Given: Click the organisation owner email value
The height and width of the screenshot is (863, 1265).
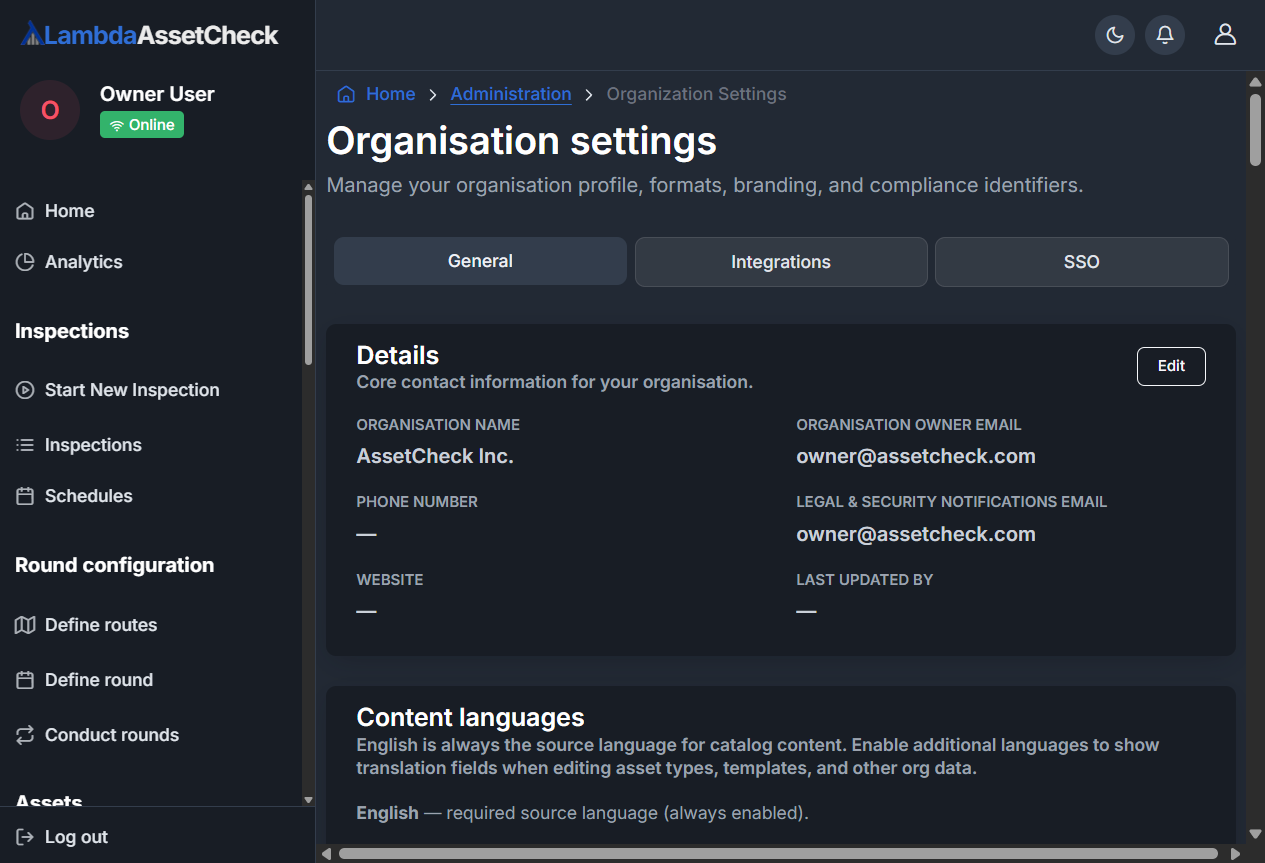Looking at the screenshot, I should [x=916, y=456].
